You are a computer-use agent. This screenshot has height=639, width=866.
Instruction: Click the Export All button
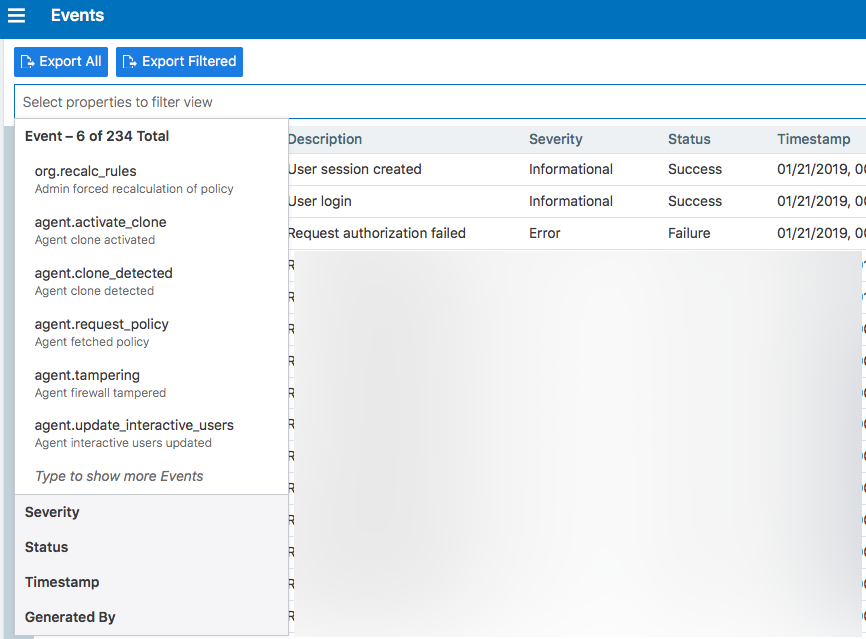click(61, 62)
